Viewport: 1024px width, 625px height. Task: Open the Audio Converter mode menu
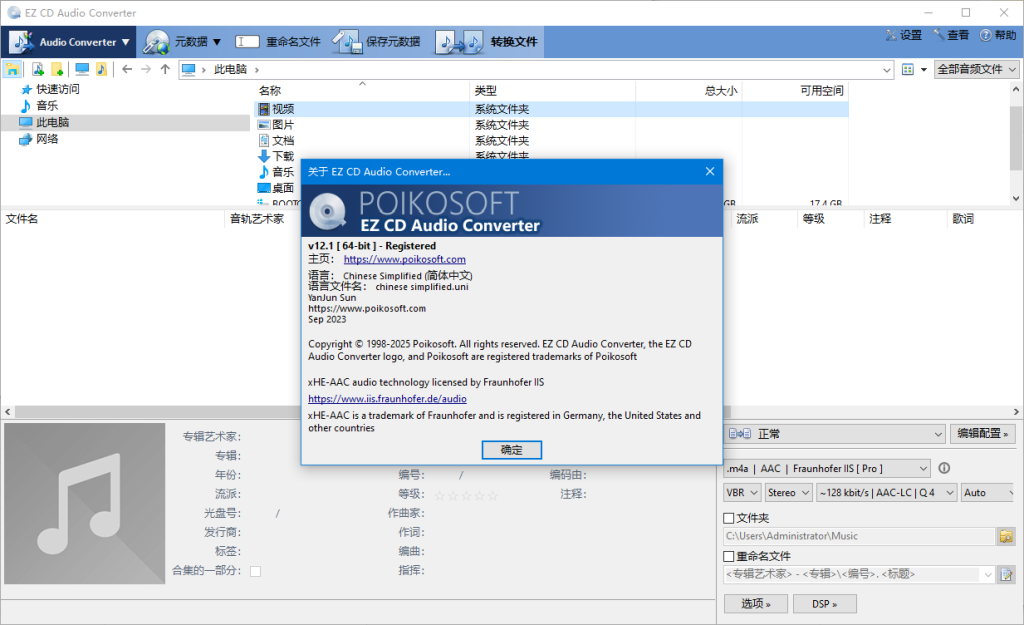click(x=69, y=42)
